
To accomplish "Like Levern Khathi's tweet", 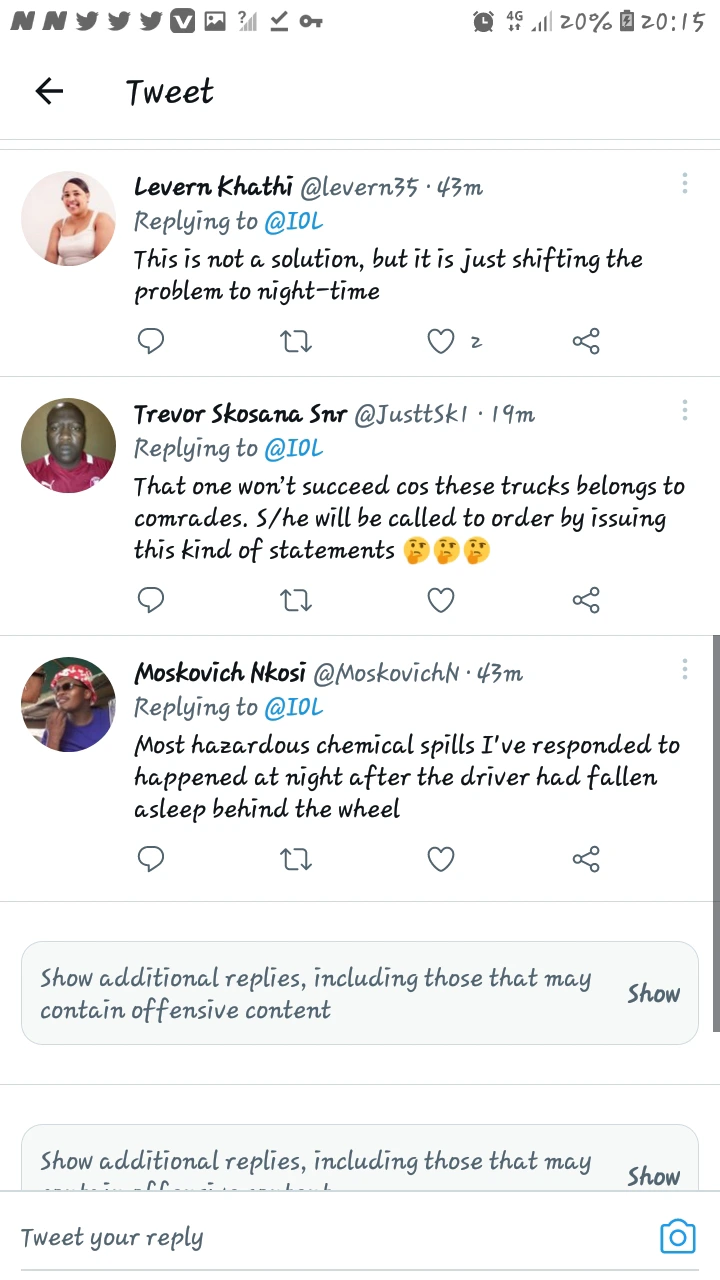I will click(441, 342).
